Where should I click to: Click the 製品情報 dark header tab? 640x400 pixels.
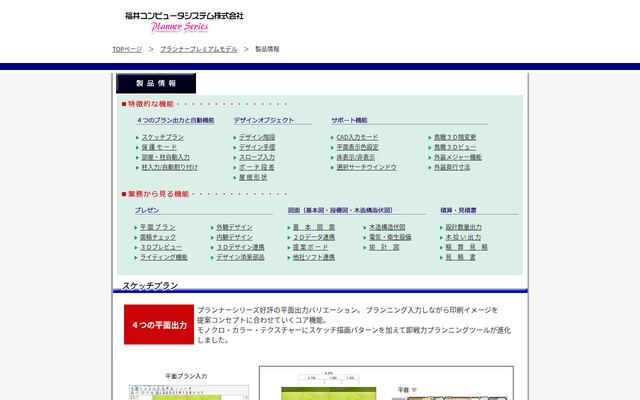[156, 83]
